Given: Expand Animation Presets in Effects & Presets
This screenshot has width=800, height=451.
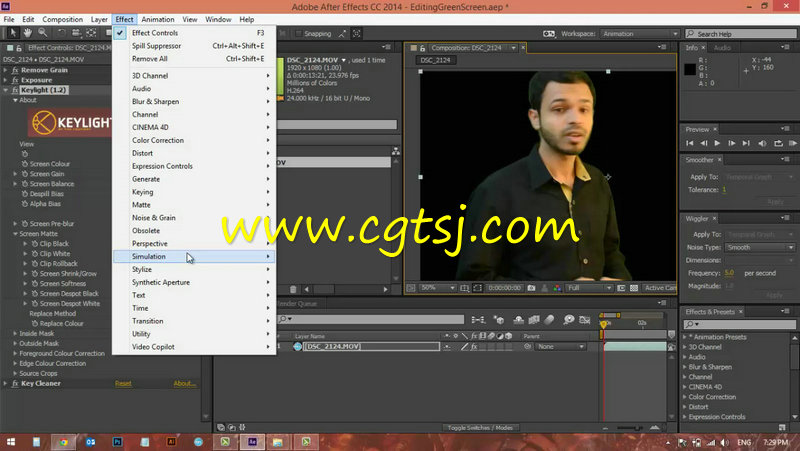Looking at the screenshot, I should click(x=685, y=337).
